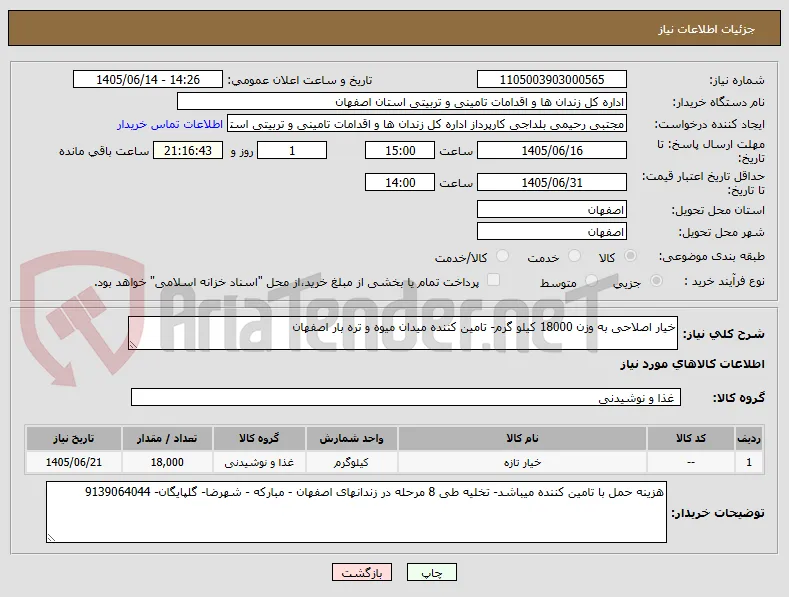
Task: Click the delivery city field اصفهان
Action: click(x=551, y=232)
